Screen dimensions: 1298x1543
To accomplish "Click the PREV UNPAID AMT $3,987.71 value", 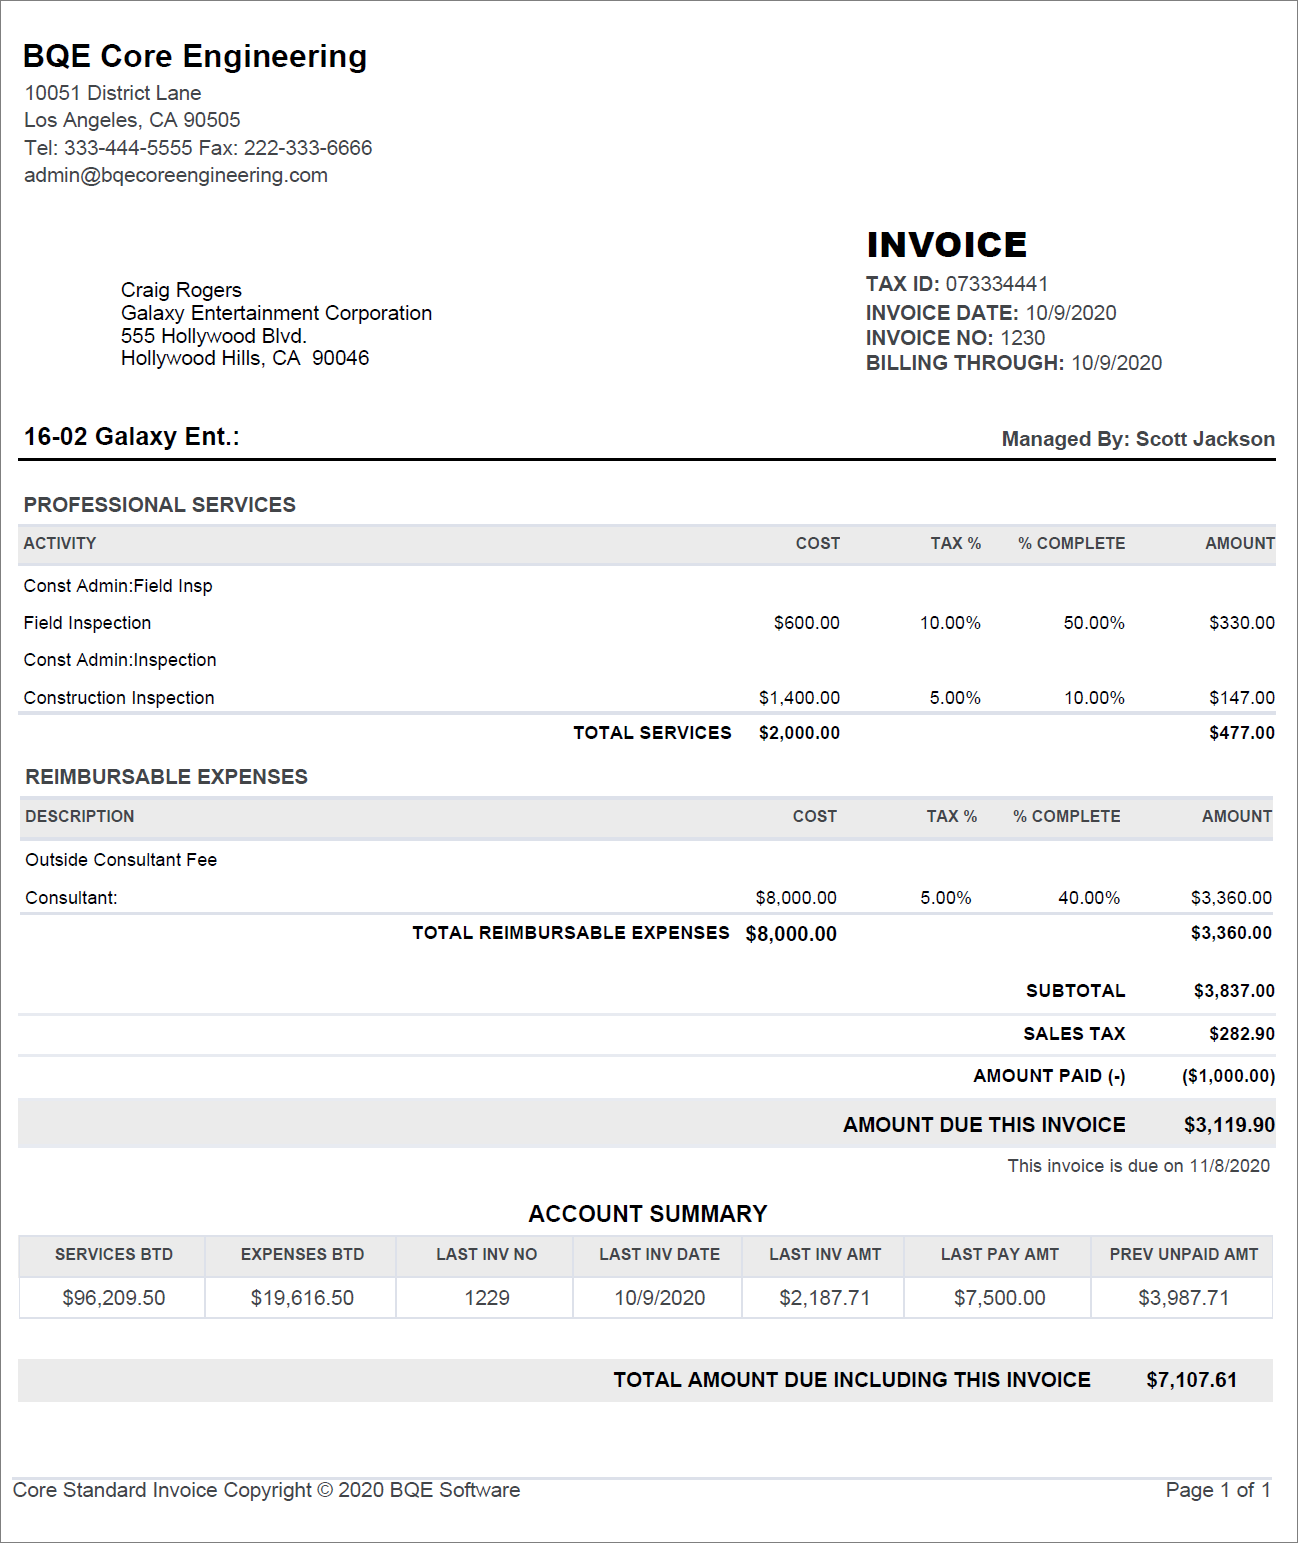I will click(1183, 1297).
